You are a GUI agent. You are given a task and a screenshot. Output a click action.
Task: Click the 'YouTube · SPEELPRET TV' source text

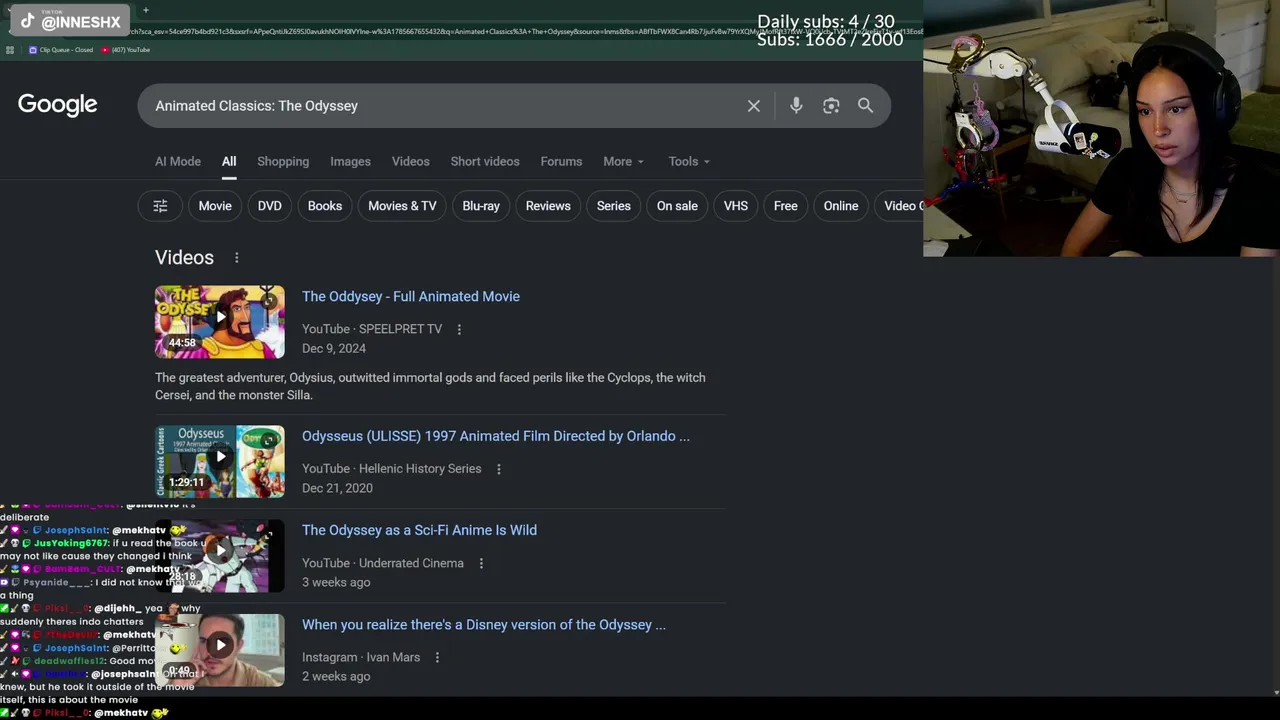(372, 329)
